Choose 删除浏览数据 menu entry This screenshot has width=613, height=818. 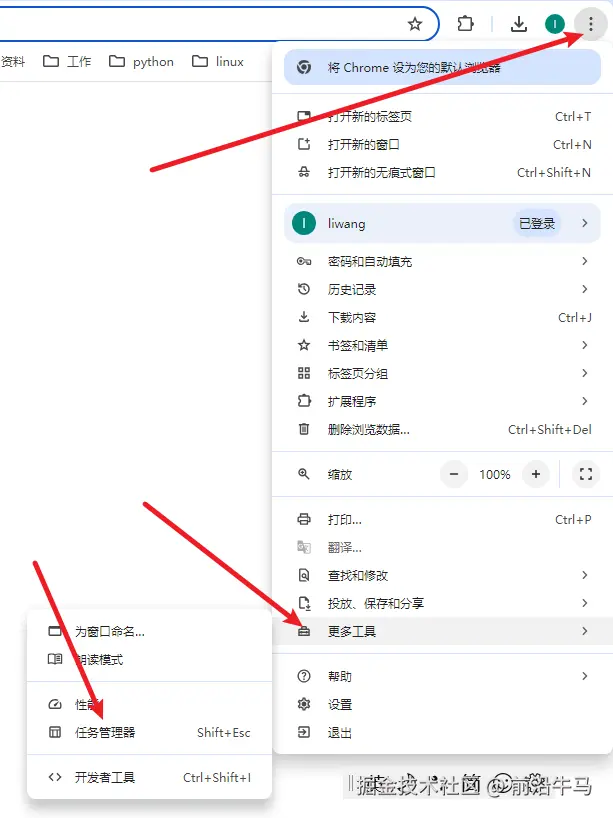[x=442, y=429]
